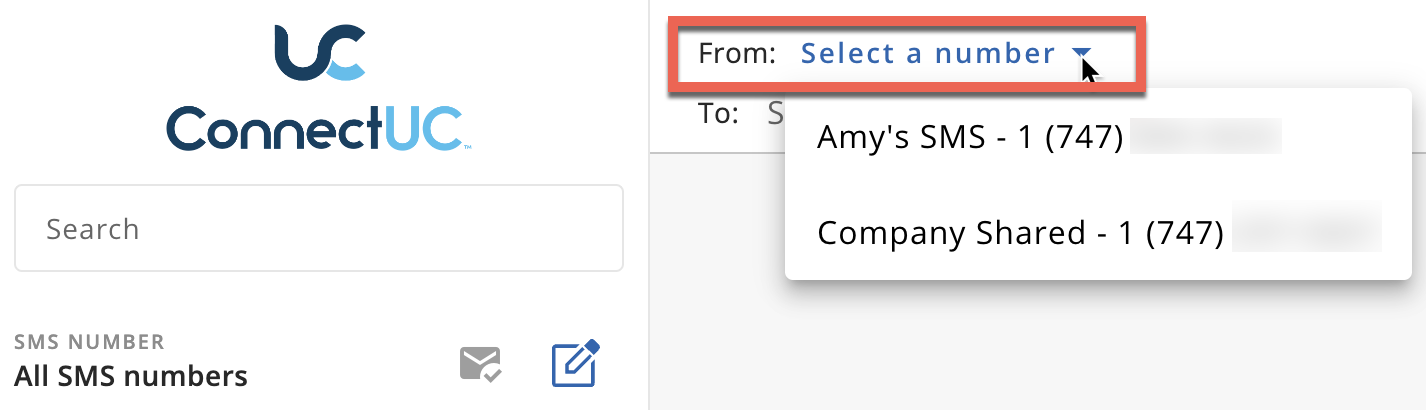Click inside the Search box

pyautogui.click(x=319, y=229)
